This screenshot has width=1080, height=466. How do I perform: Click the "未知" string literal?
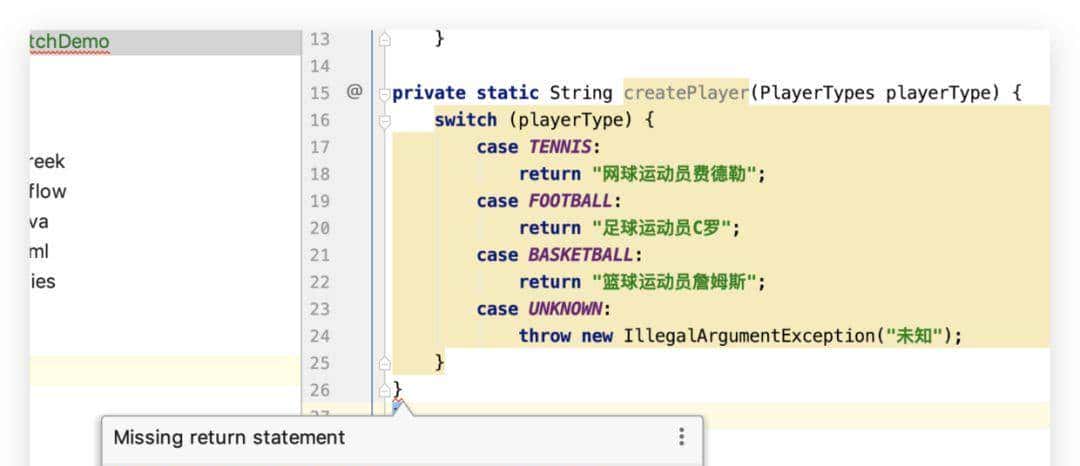click(x=914, y=336)
